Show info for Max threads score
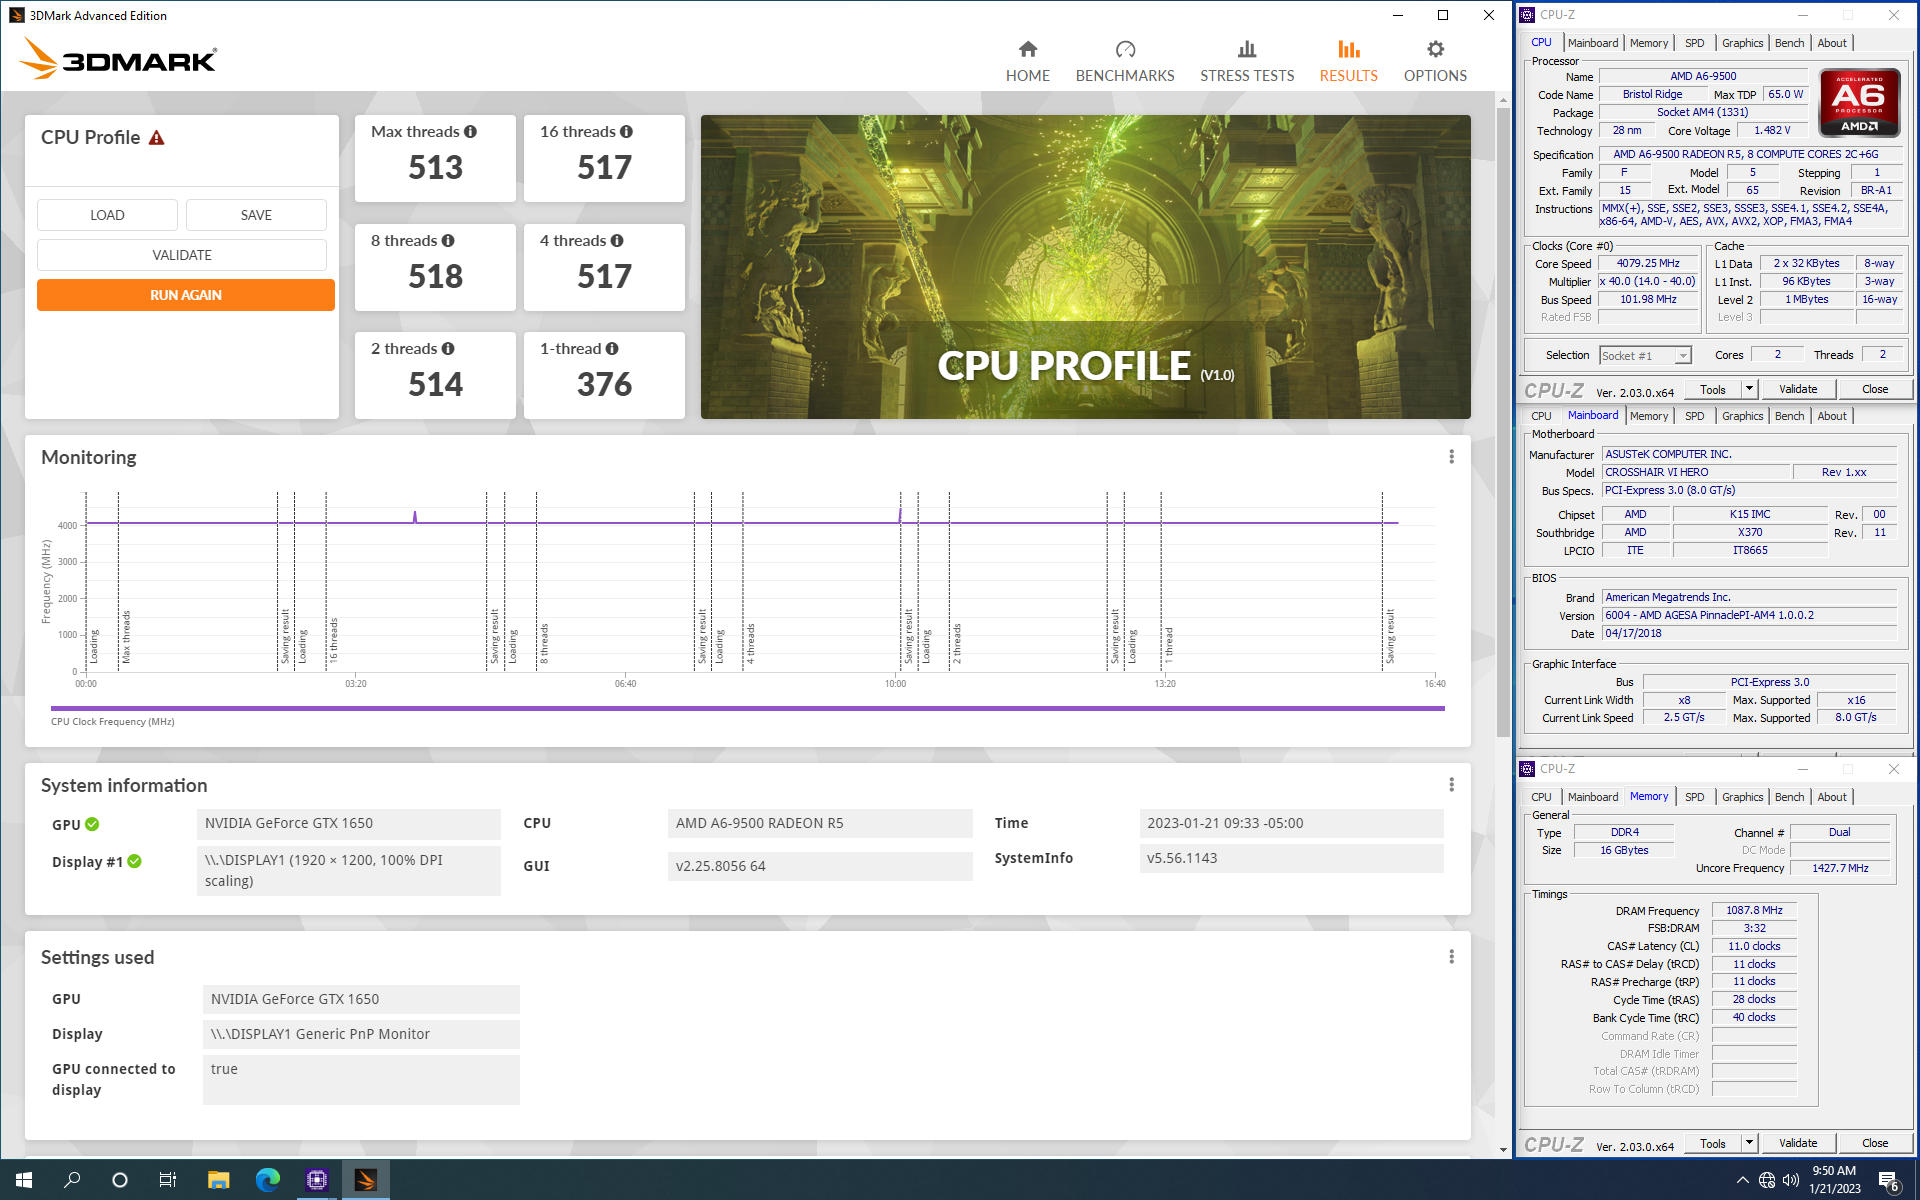The image size is (1920, 1200). [470, 132]
